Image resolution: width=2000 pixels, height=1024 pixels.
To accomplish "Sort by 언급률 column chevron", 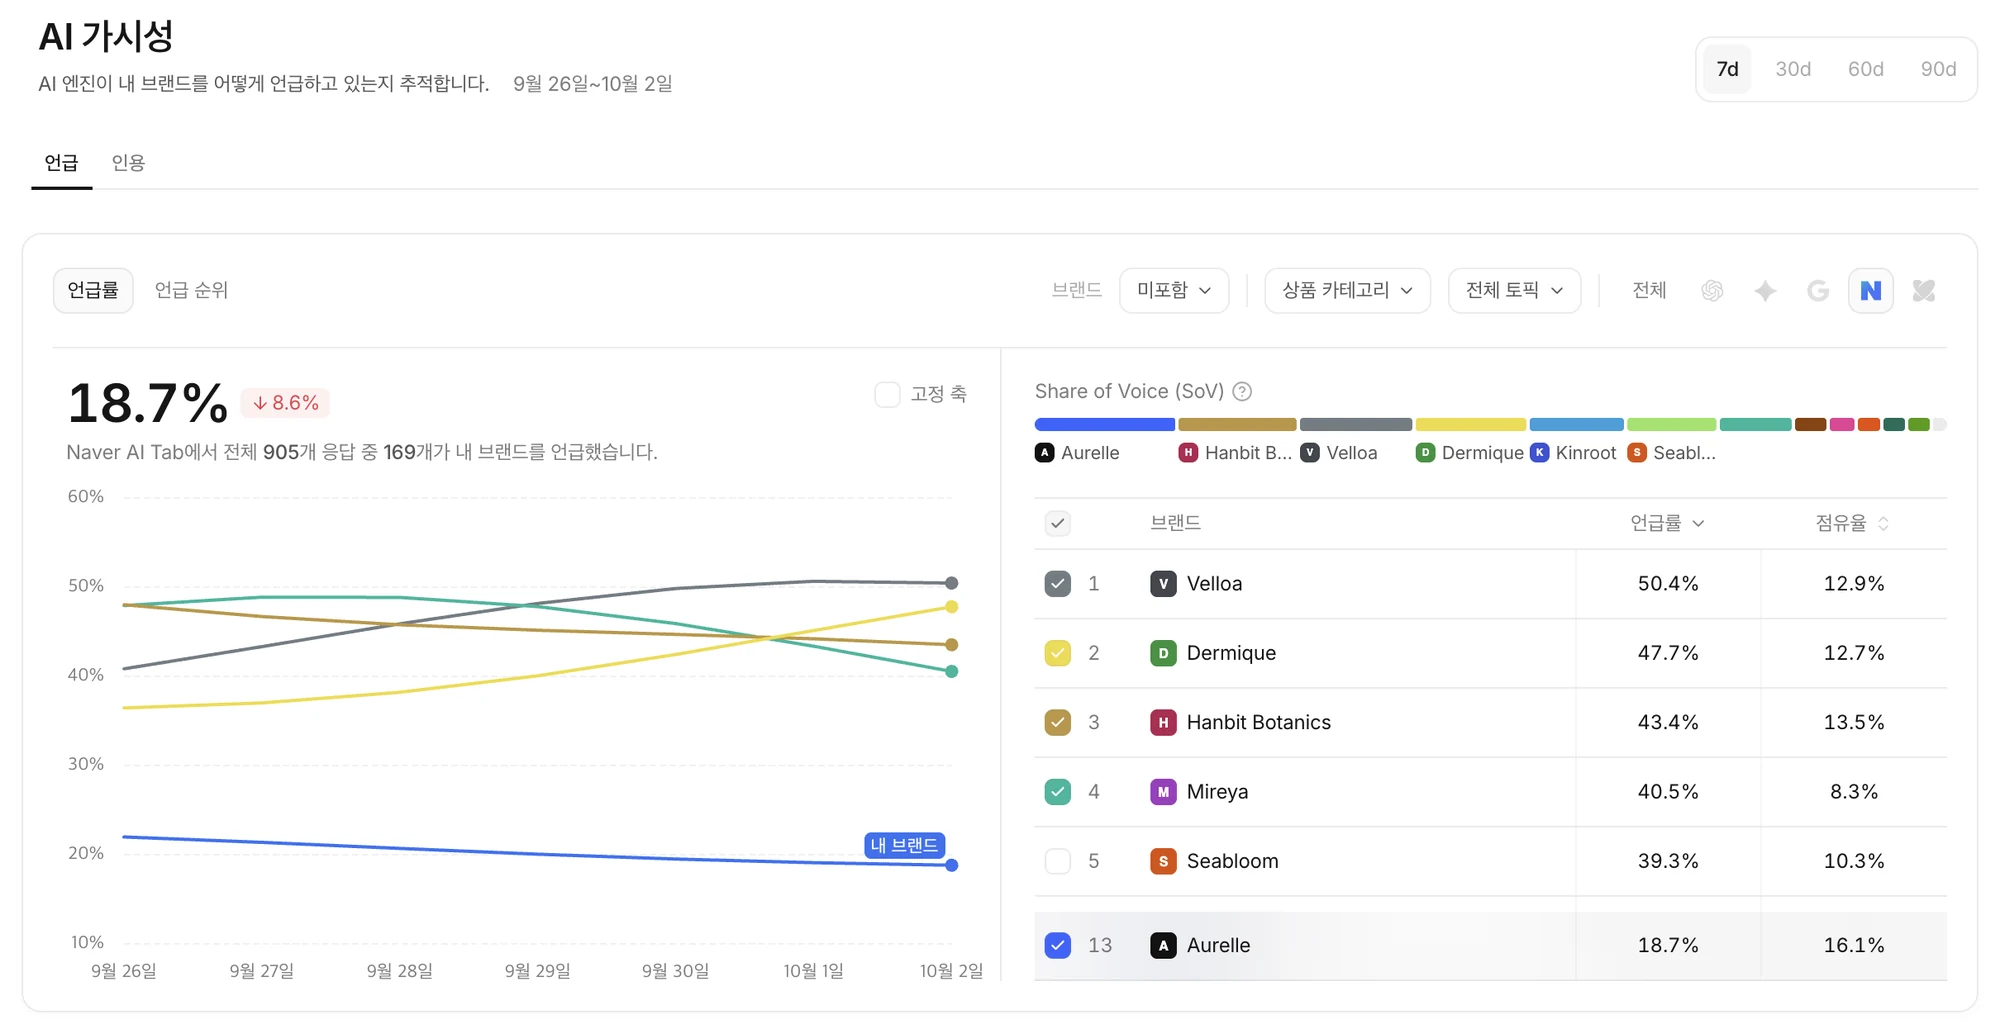I will (1698, 523).
